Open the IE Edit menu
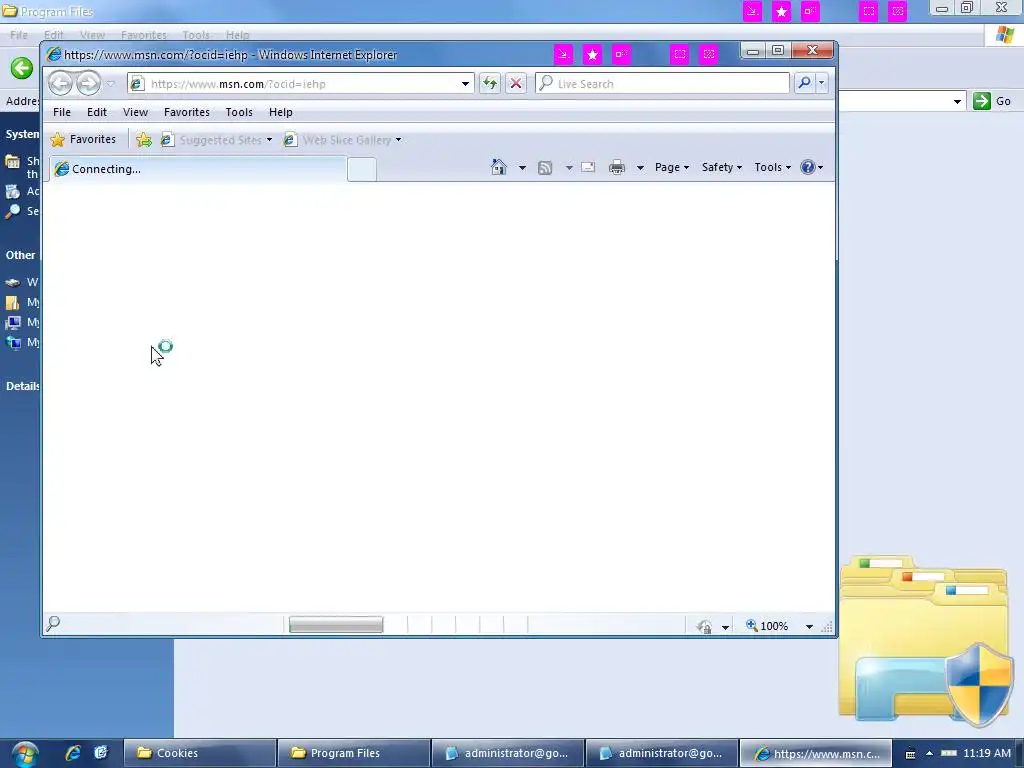 97,112
